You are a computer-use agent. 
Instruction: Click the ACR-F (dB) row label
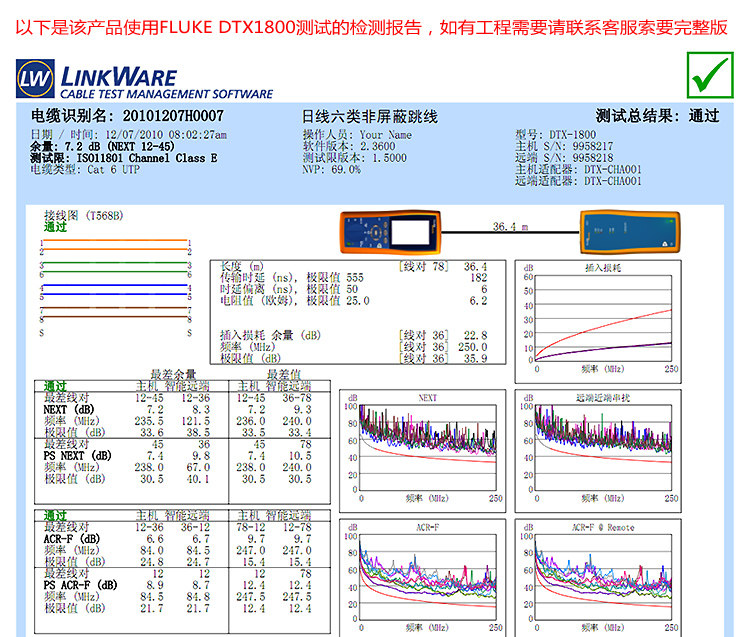[71, 539]
